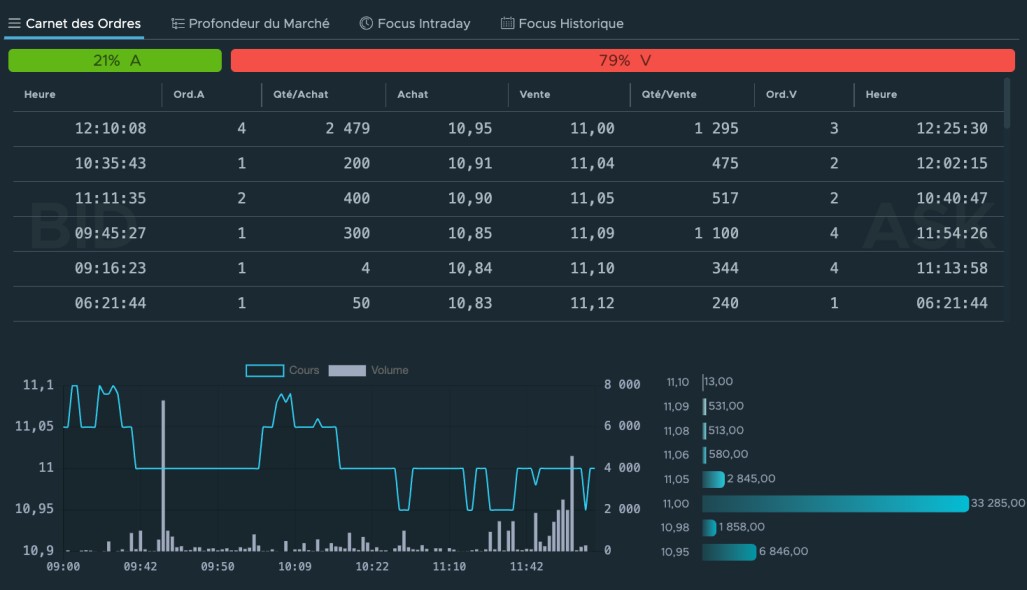Sort by the Ord.V column header
1027x590 pixels.
pos(781,95)
